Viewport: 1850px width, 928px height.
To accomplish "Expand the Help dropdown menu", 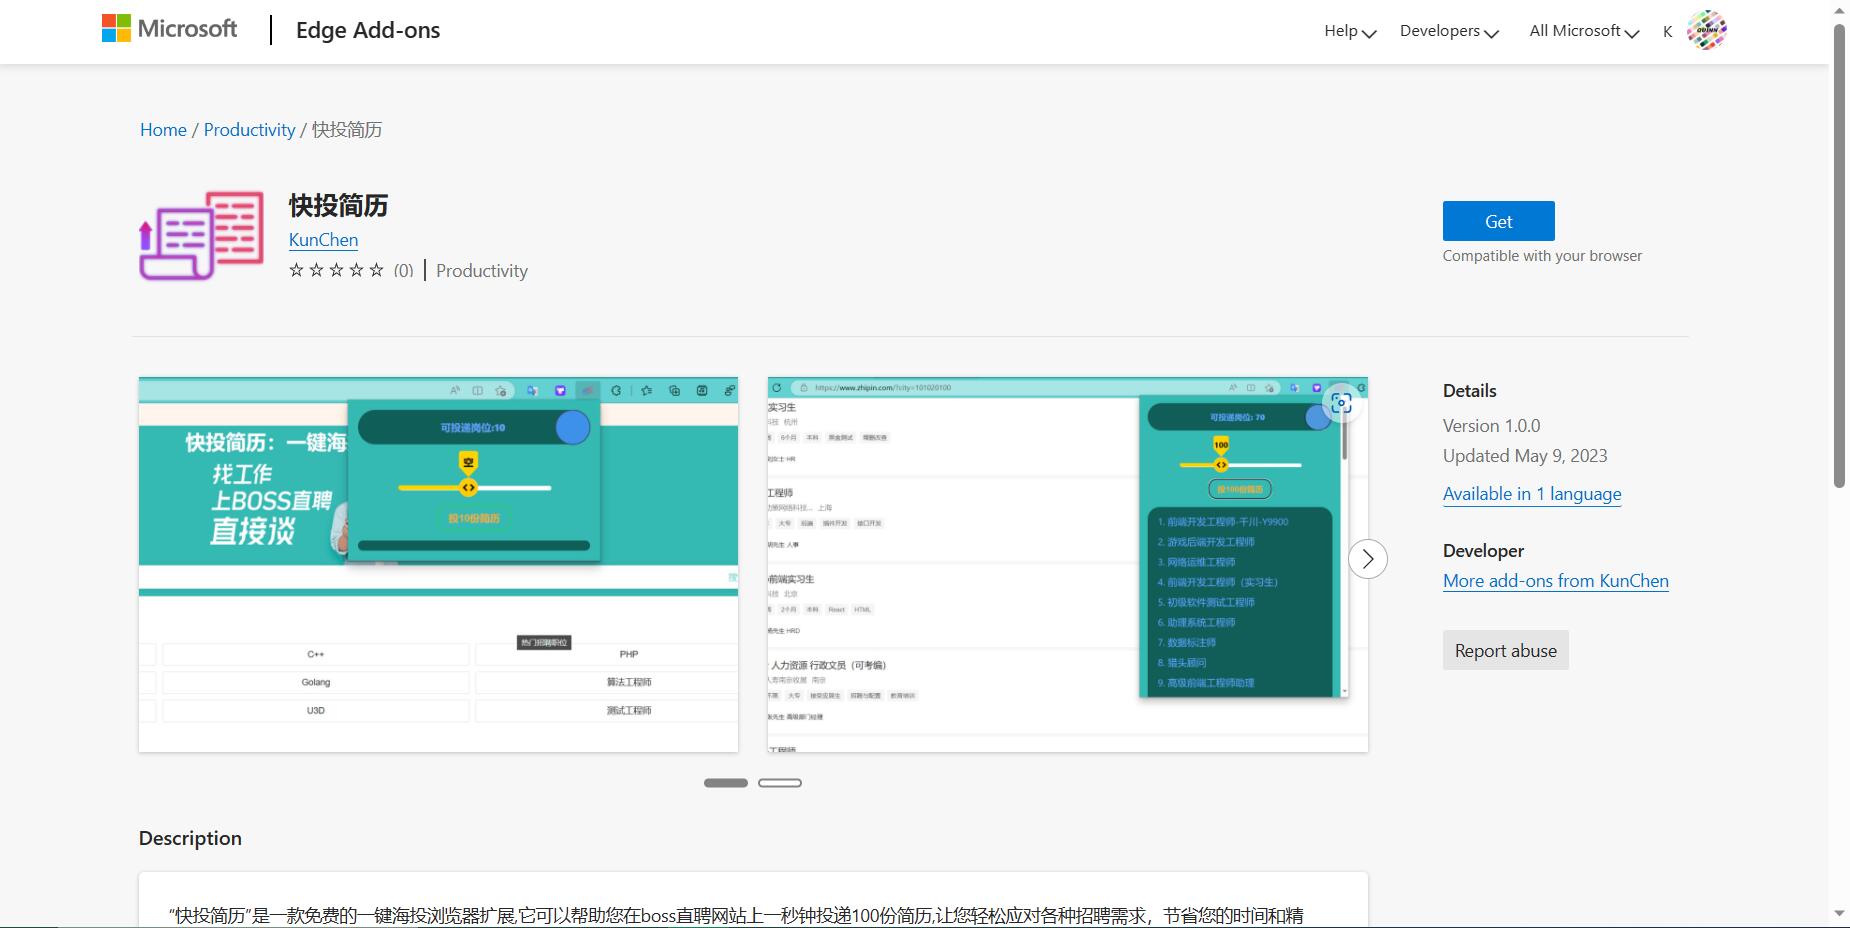I will (1350, 31).
